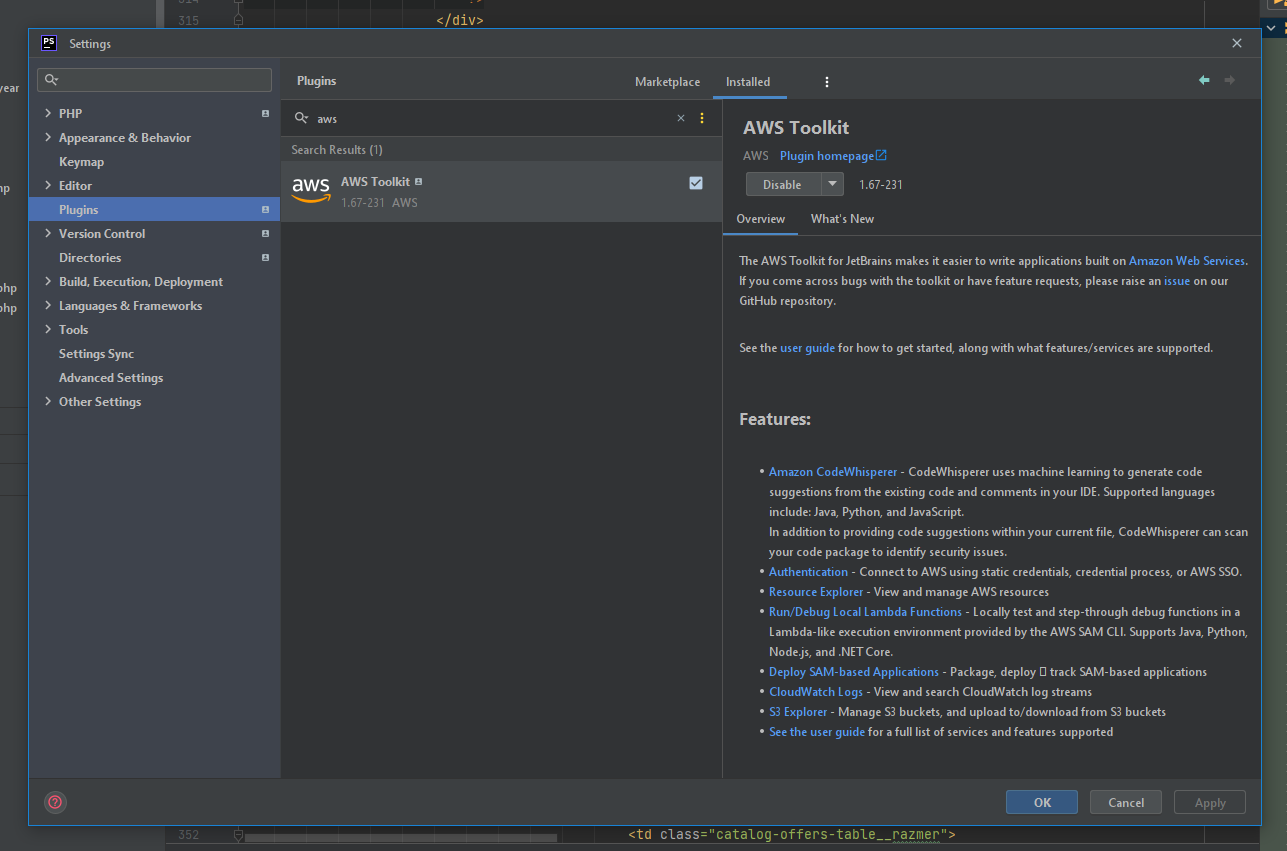The height and width of the screenshot is (851, 1287).
Task: Click the Search Results (1) label
Action: pos(337,150)
